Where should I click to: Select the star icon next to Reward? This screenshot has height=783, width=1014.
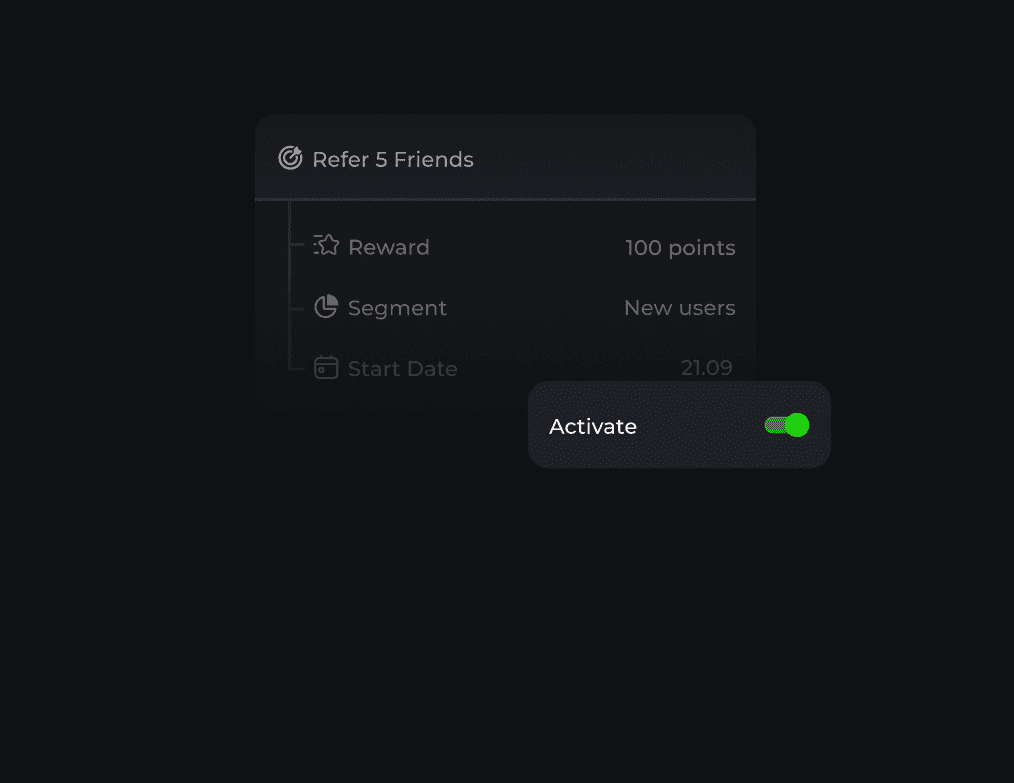coord(326,245)
